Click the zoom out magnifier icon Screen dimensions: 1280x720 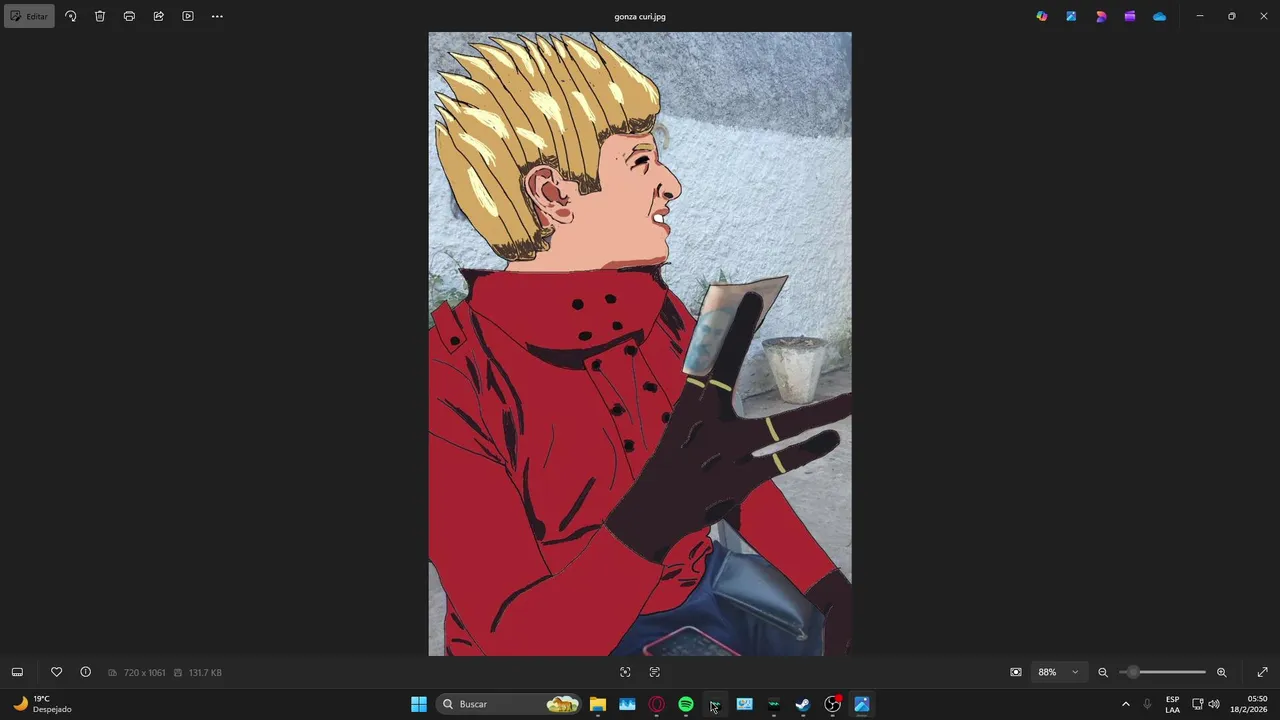point(1103,672)
